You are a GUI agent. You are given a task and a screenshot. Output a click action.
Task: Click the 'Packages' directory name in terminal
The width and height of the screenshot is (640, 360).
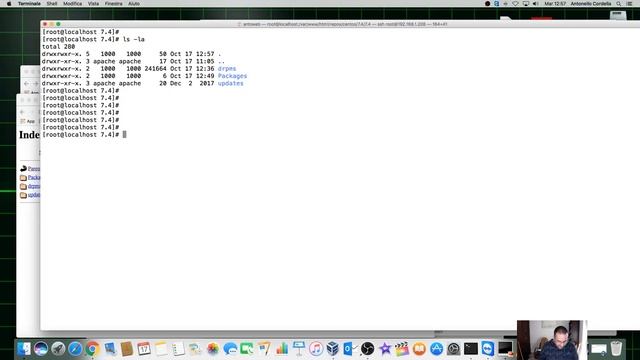point(232,76)
